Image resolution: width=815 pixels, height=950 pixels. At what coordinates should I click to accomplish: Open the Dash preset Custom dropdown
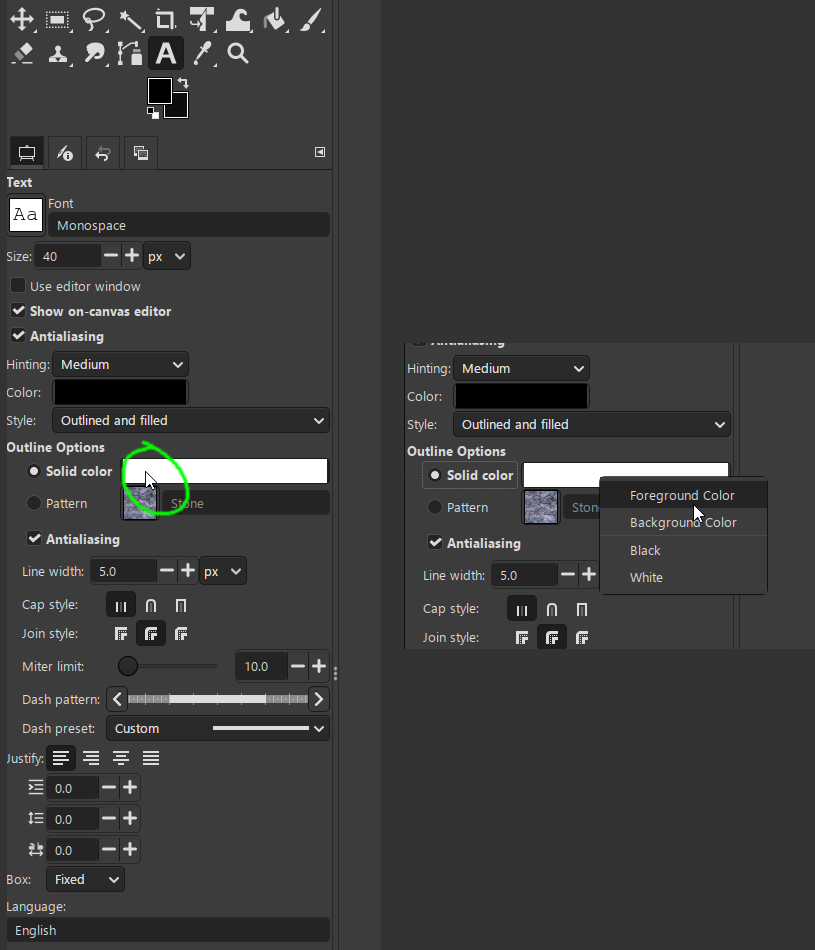pyautogui.click(x=218, y=728)
